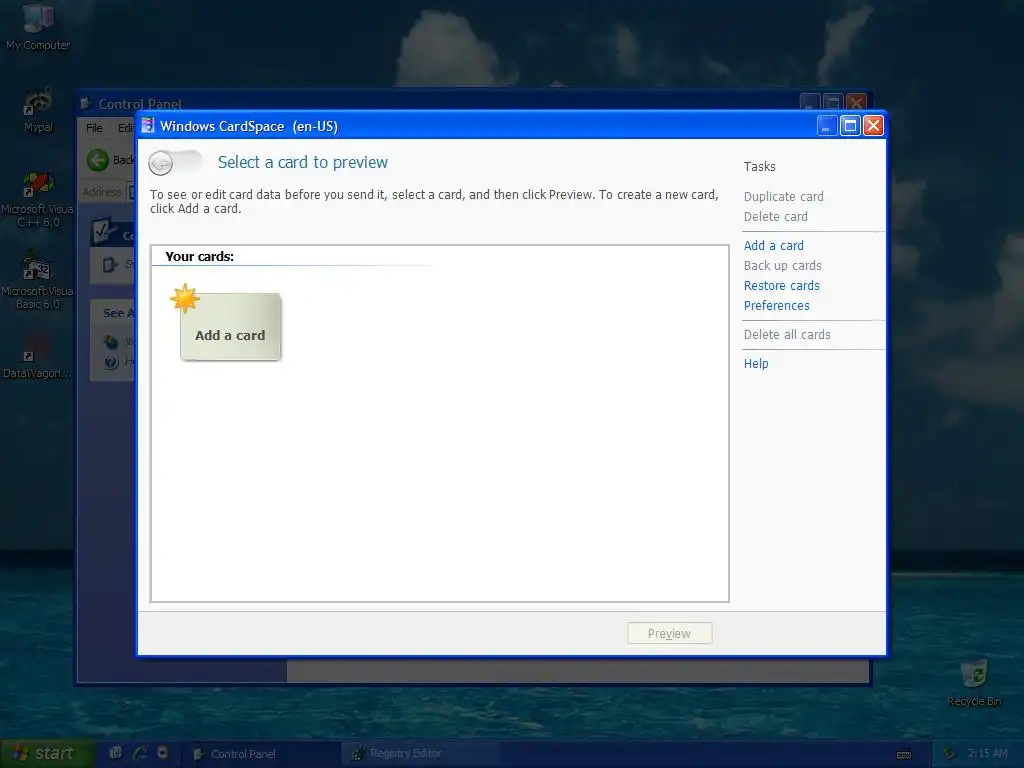Open the Recycle Bin
The height and width of the screenshot is (768, 1024).
pos(974,682)
